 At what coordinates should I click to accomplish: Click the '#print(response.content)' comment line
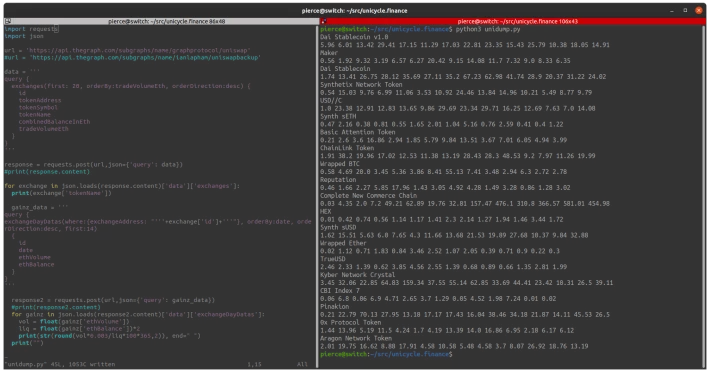47,172
